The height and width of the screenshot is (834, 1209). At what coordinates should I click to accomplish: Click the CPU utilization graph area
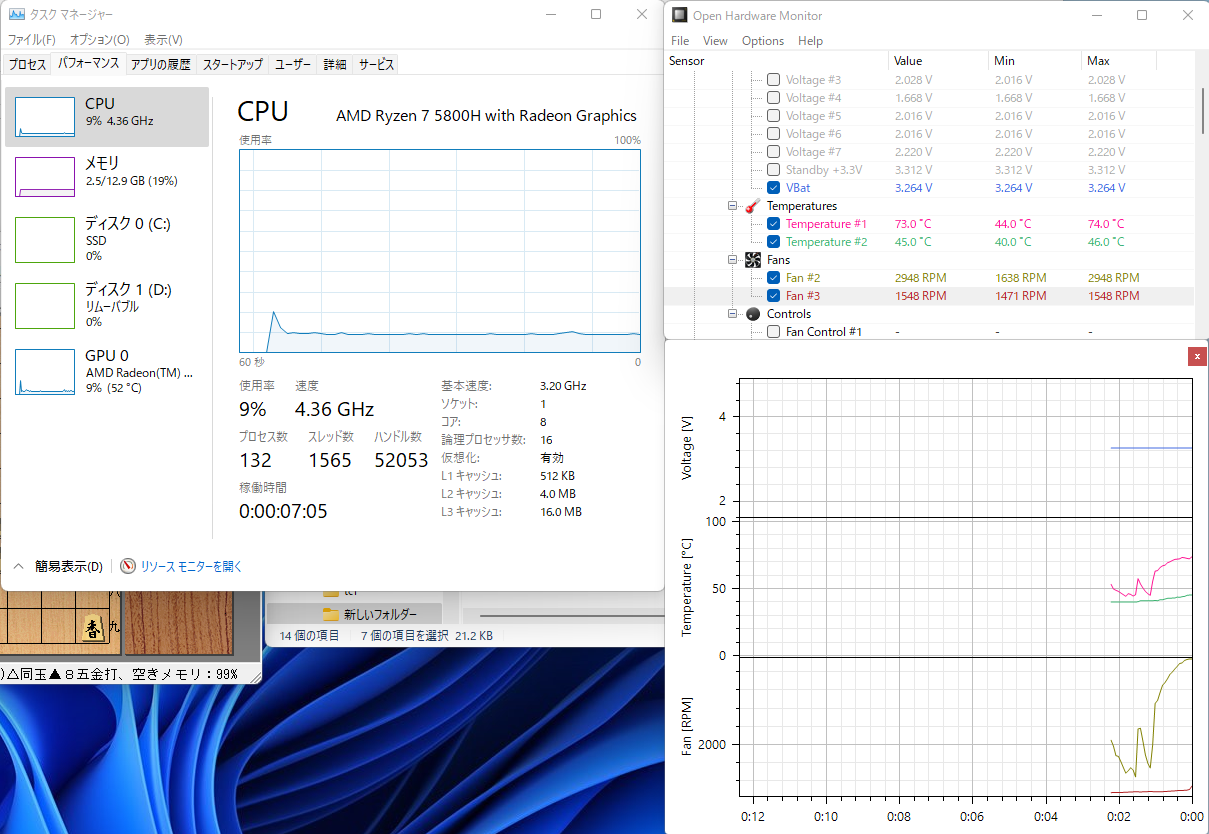440,250
